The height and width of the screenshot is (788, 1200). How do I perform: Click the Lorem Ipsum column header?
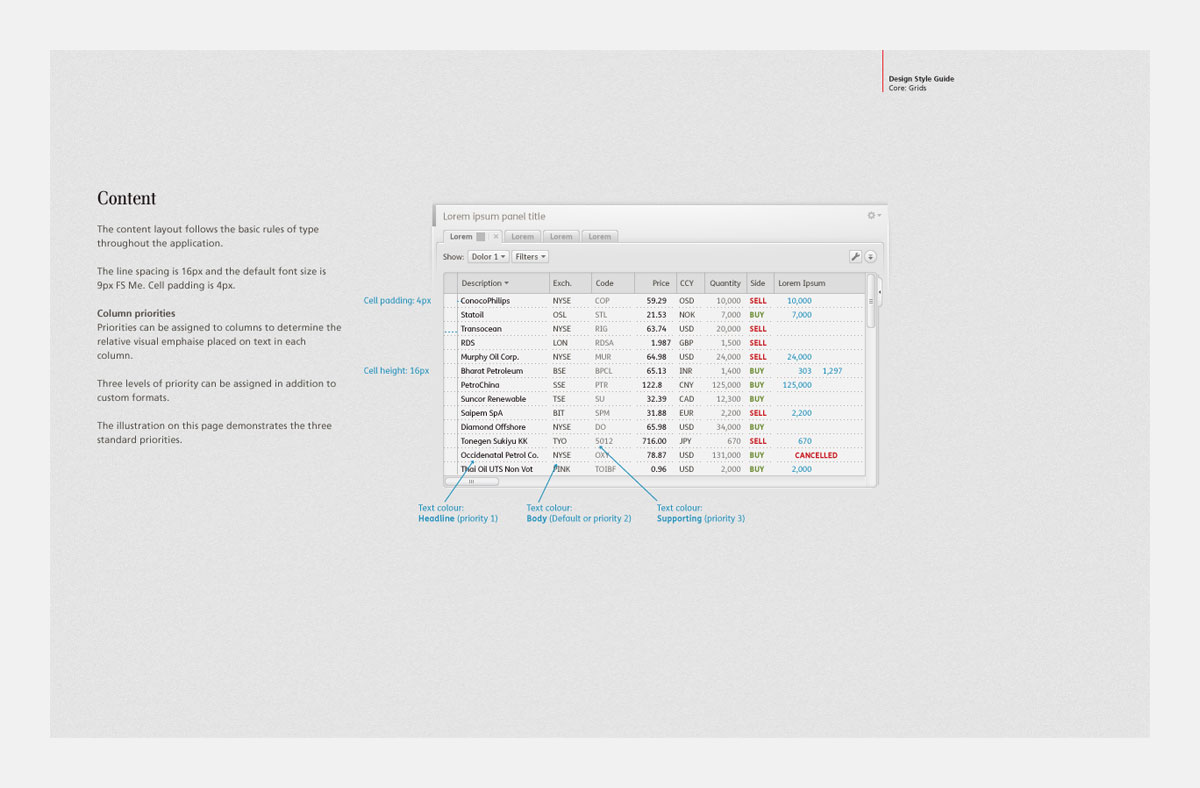point(819,283)
